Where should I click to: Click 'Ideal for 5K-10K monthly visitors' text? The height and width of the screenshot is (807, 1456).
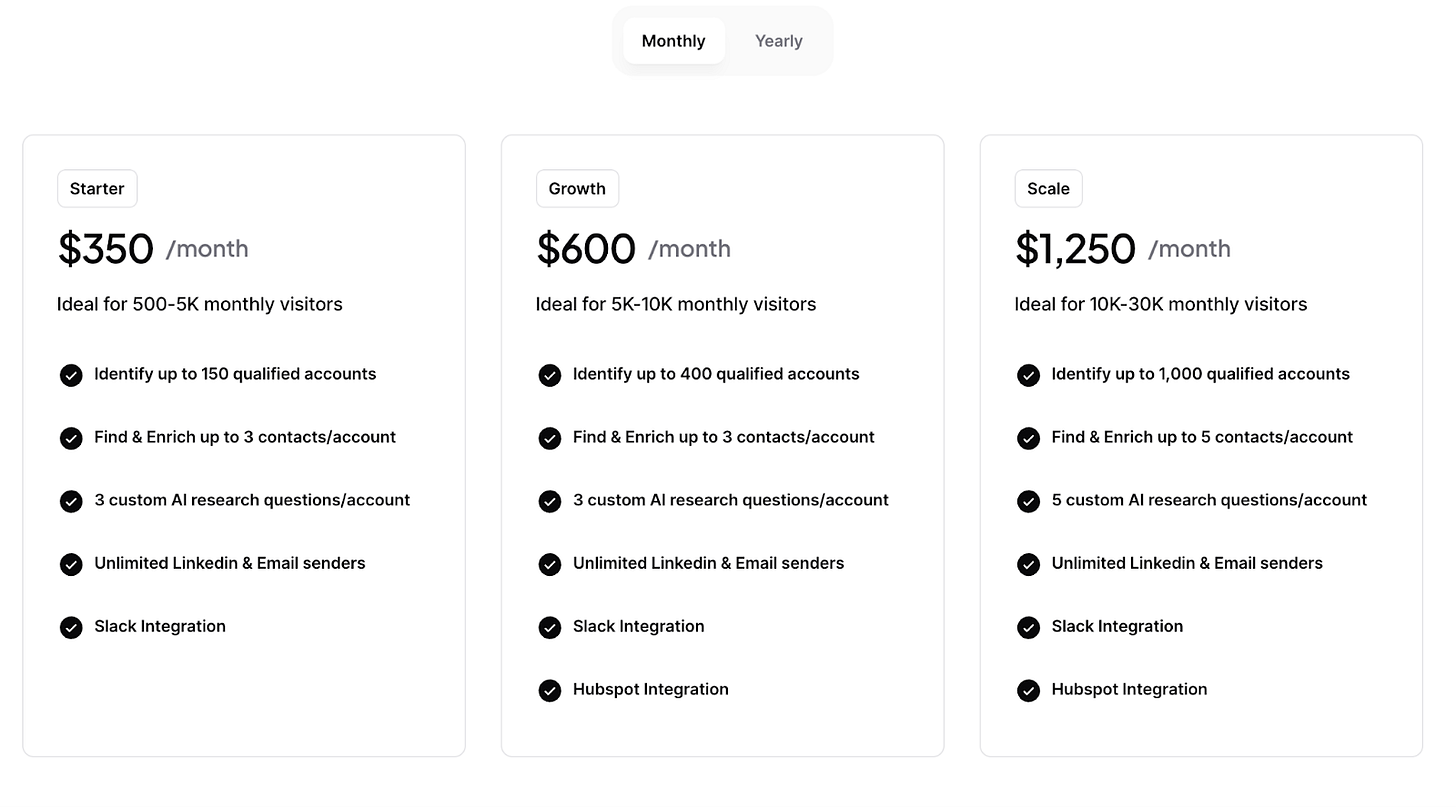[x=676, y=304]
